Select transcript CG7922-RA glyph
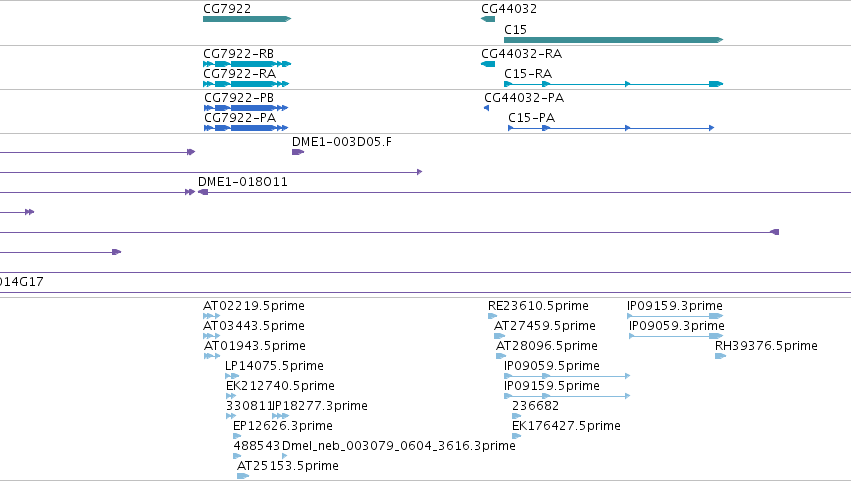The width and height of the screenshot is (851, 481). point(246,84)
